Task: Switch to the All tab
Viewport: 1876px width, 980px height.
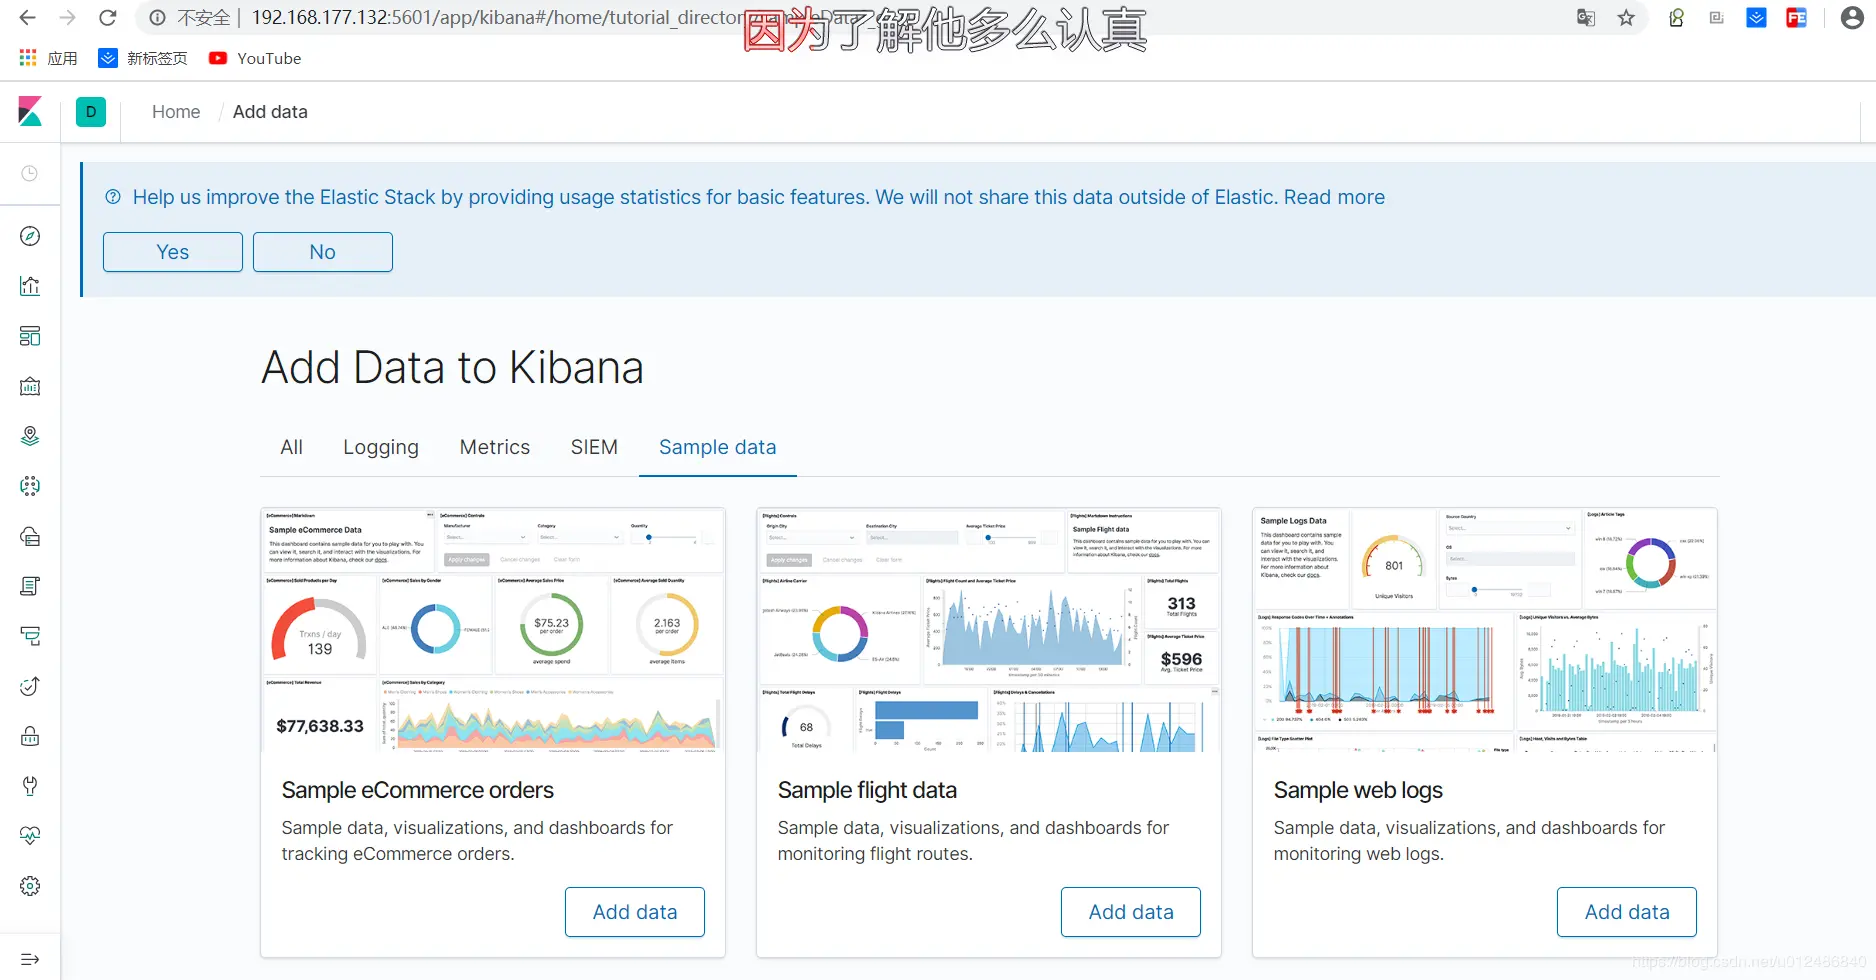Action: 292,447
